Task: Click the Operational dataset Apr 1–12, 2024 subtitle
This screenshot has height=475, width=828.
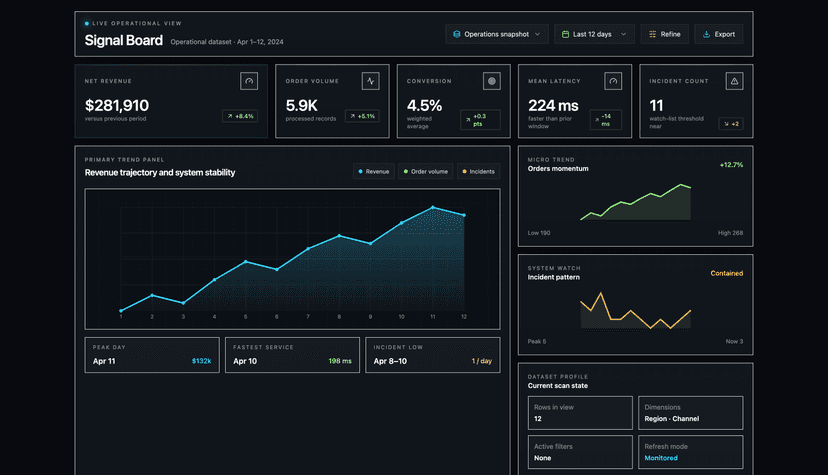Action: [x=227, y=42]
